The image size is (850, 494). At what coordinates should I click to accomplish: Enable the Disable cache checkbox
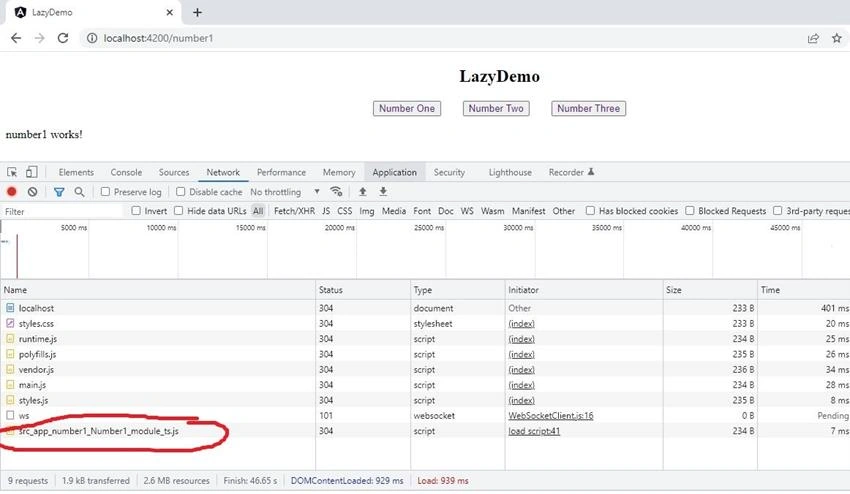tap(181, 191)
